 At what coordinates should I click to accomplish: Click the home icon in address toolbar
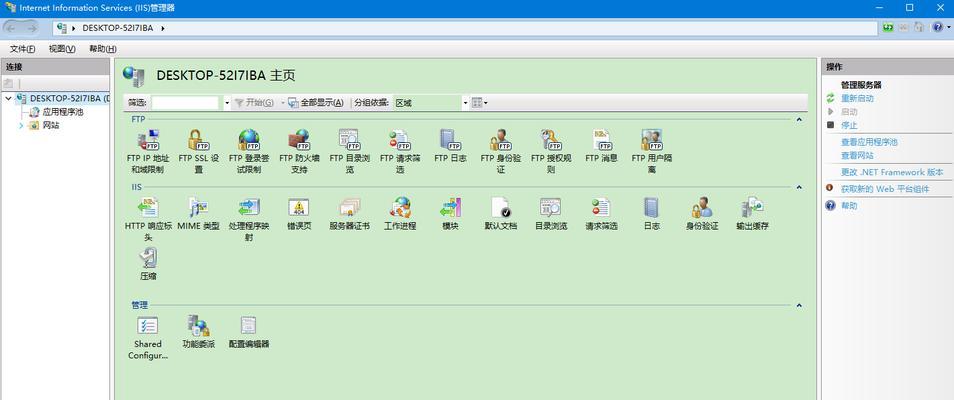click(x=919, y=27)
